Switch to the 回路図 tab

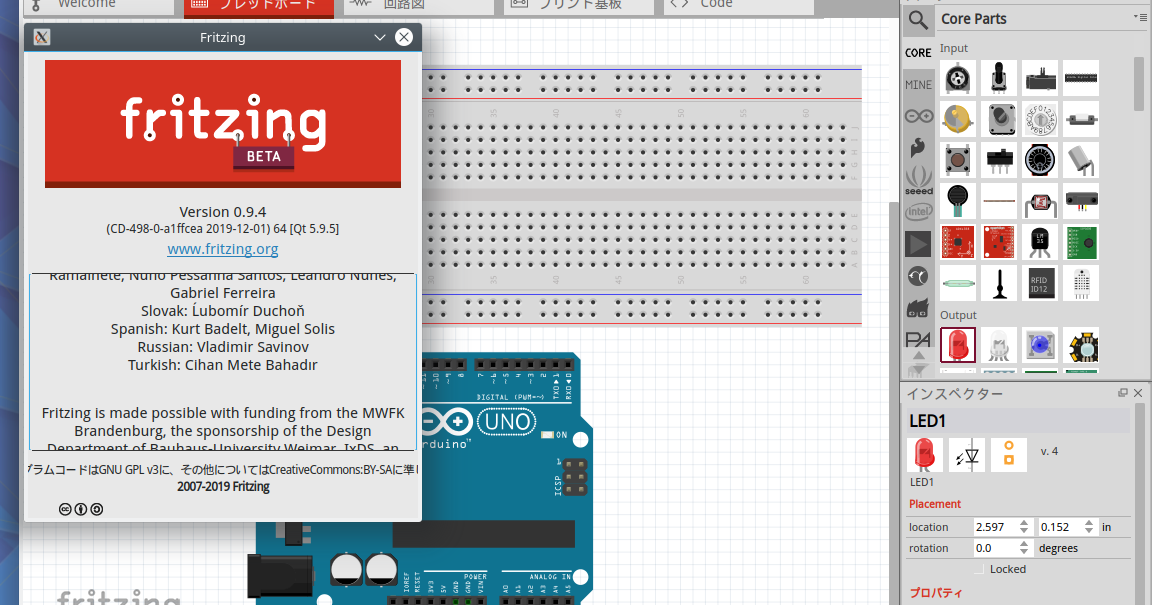click(419, 6)
